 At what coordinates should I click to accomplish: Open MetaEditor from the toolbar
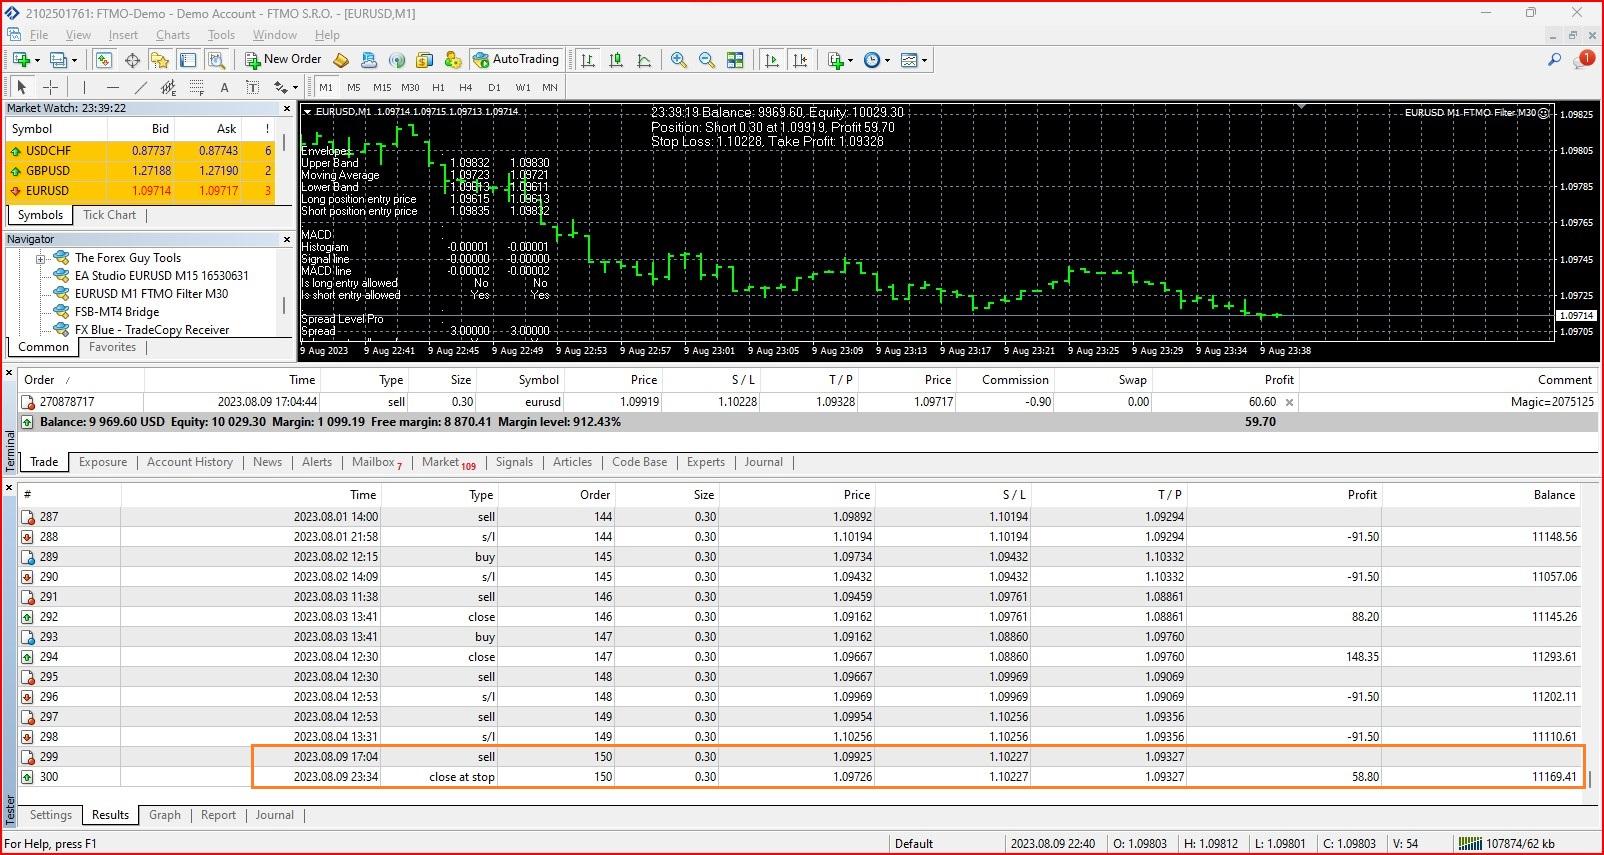[x=341, y=60]
